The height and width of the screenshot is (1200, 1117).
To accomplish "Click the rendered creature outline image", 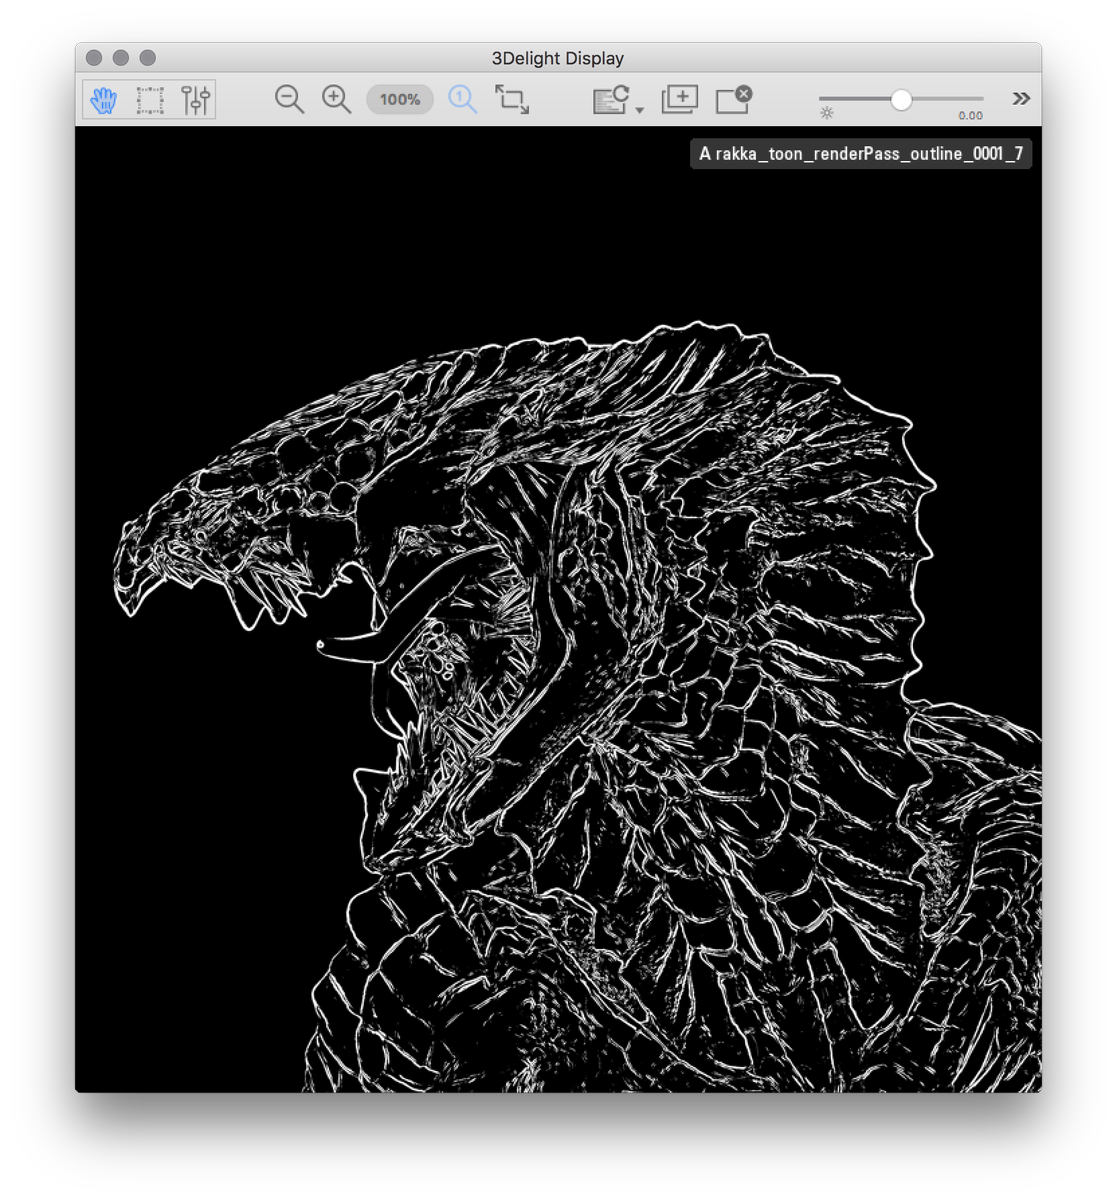I will tap(558, 609).
